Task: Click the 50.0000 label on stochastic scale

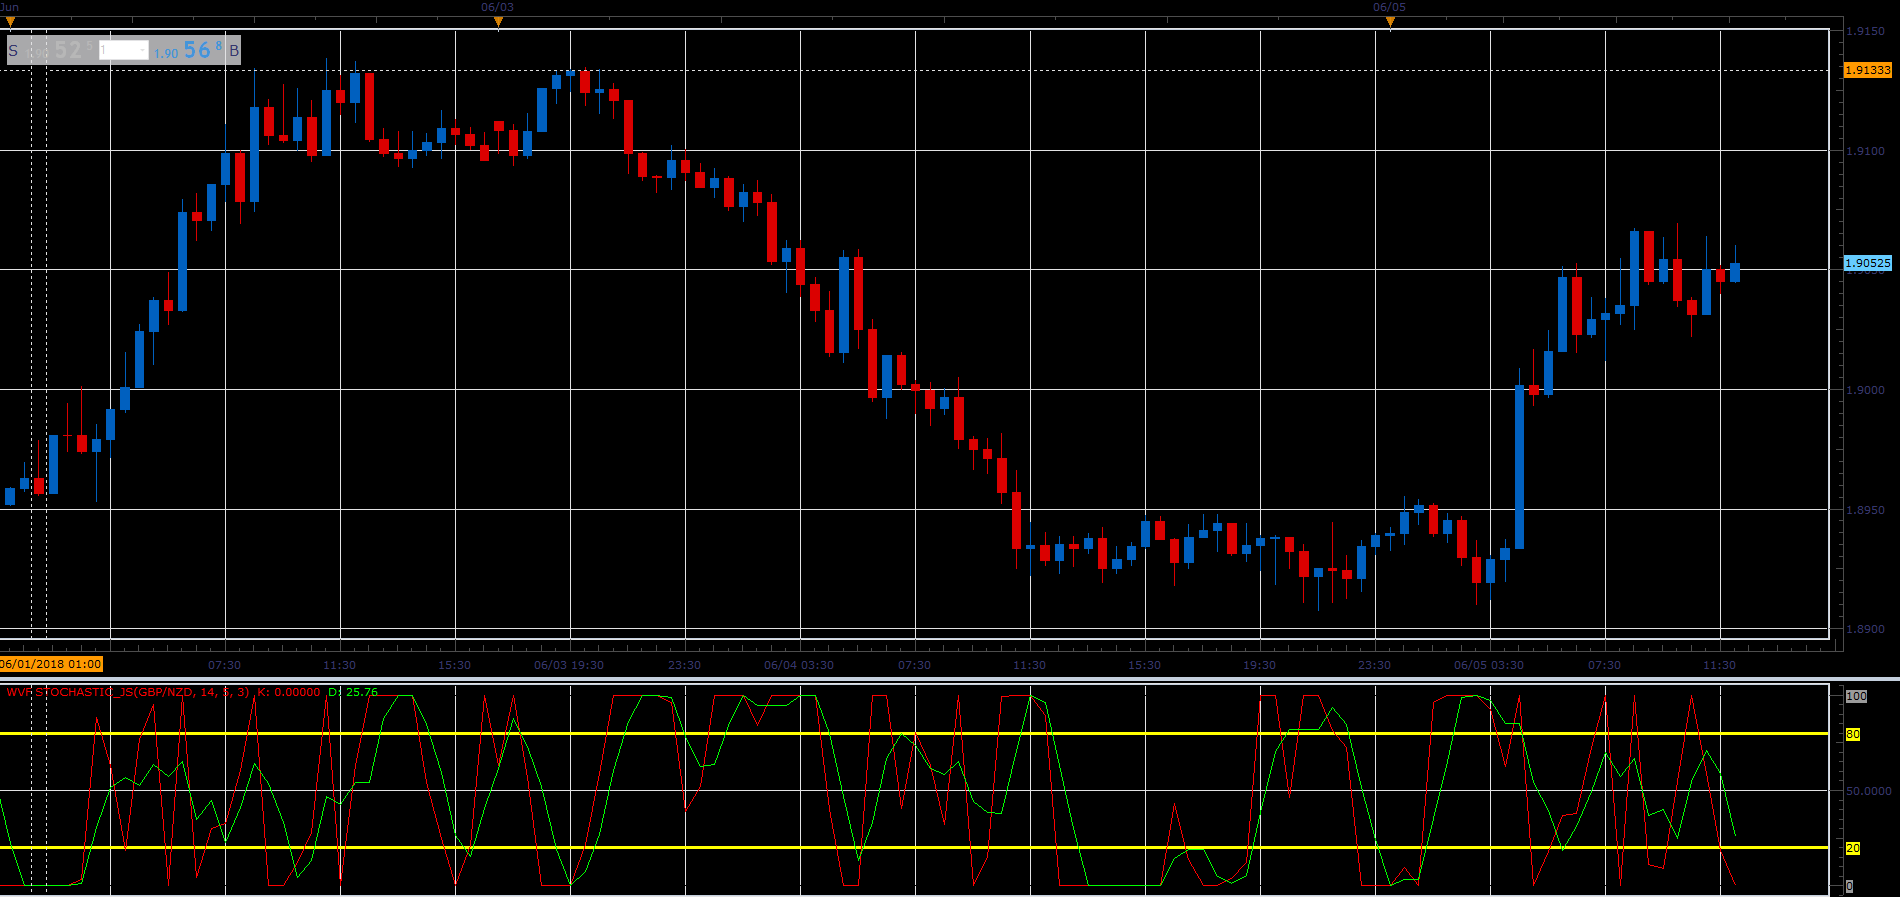Action: point(1868,791)
